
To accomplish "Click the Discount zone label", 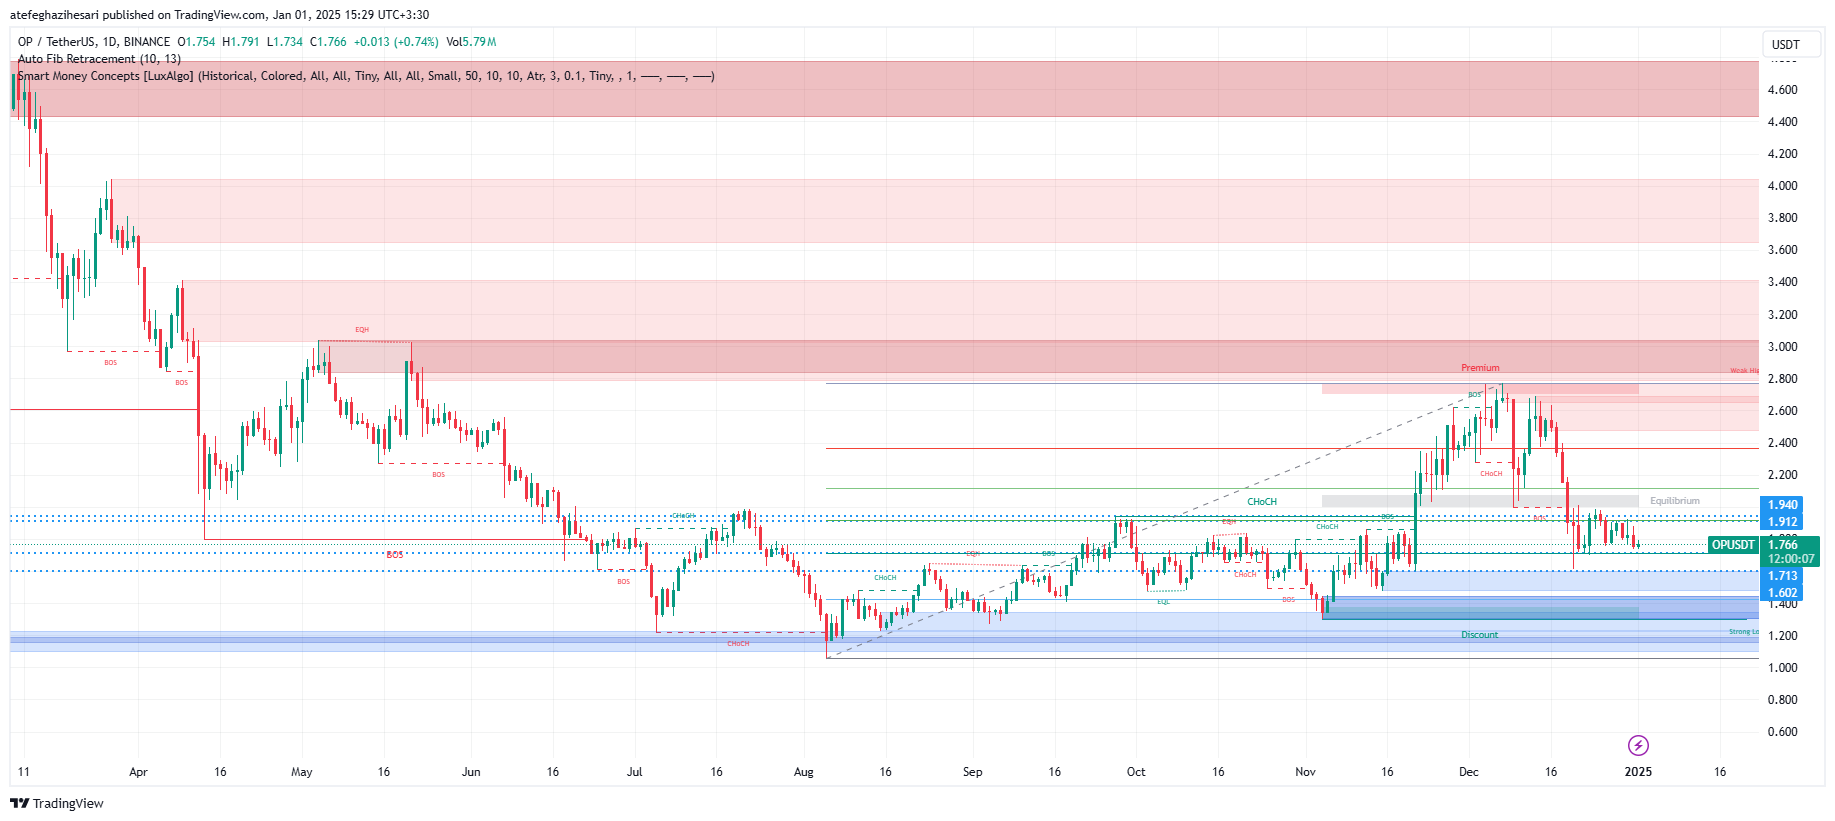I will [x=1479, y=635].
